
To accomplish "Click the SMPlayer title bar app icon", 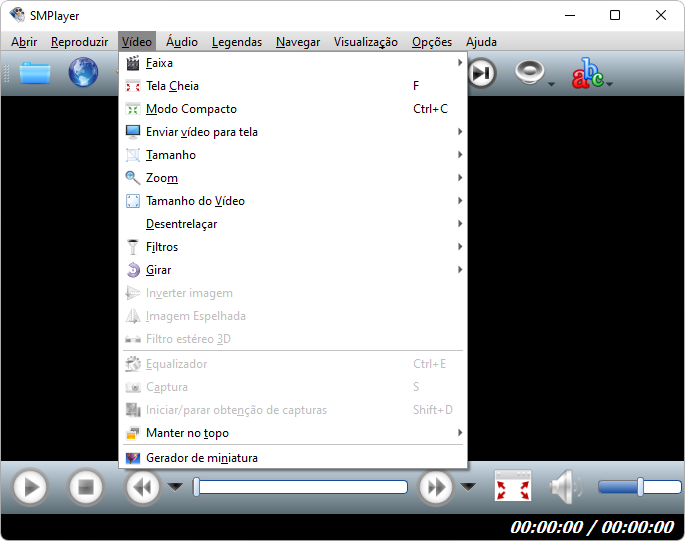I will click(x=17, y=15).
